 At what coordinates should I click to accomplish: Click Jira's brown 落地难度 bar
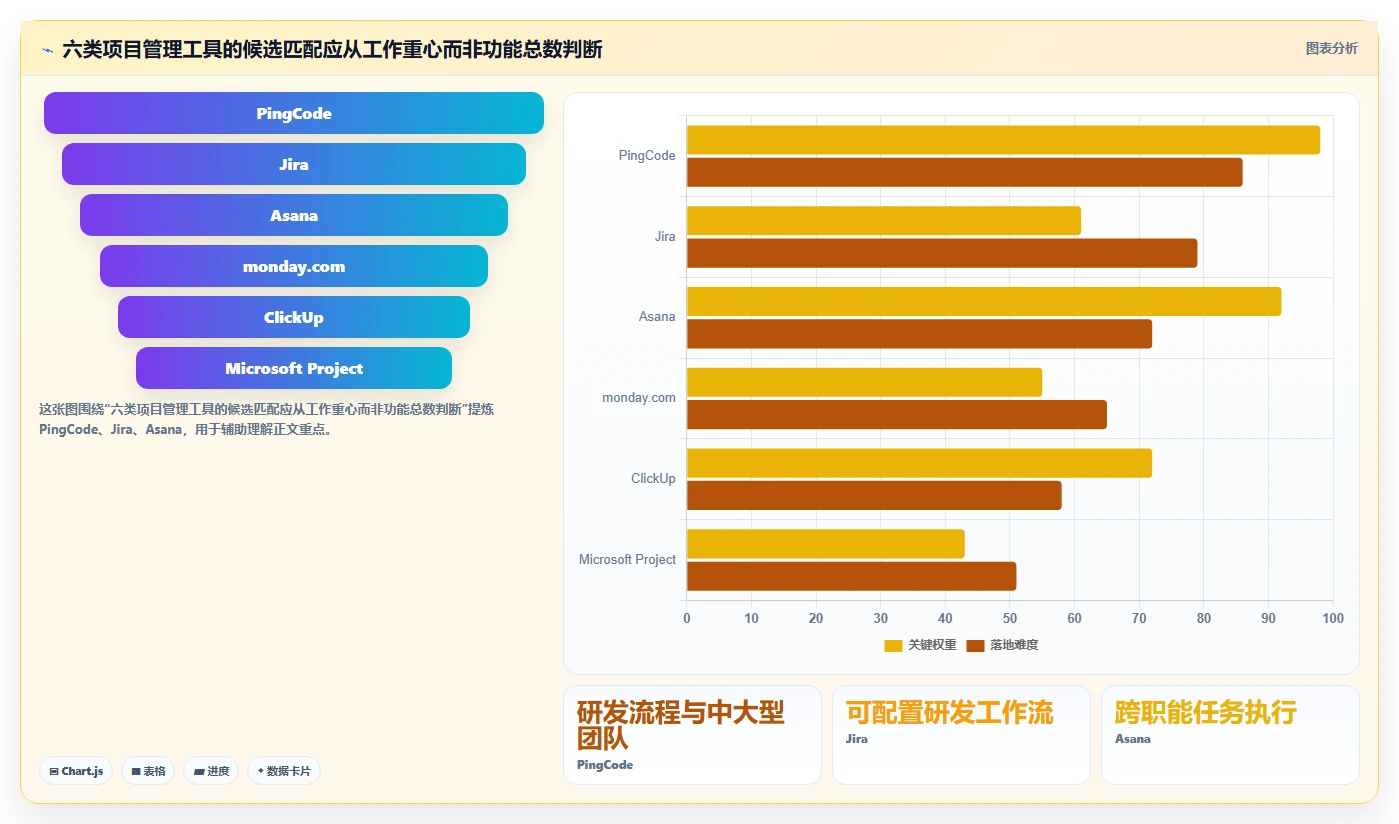(x=942, y=253)
